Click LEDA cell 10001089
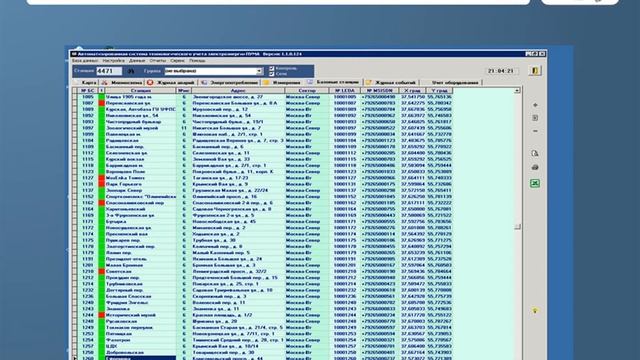 pos(345,109)
